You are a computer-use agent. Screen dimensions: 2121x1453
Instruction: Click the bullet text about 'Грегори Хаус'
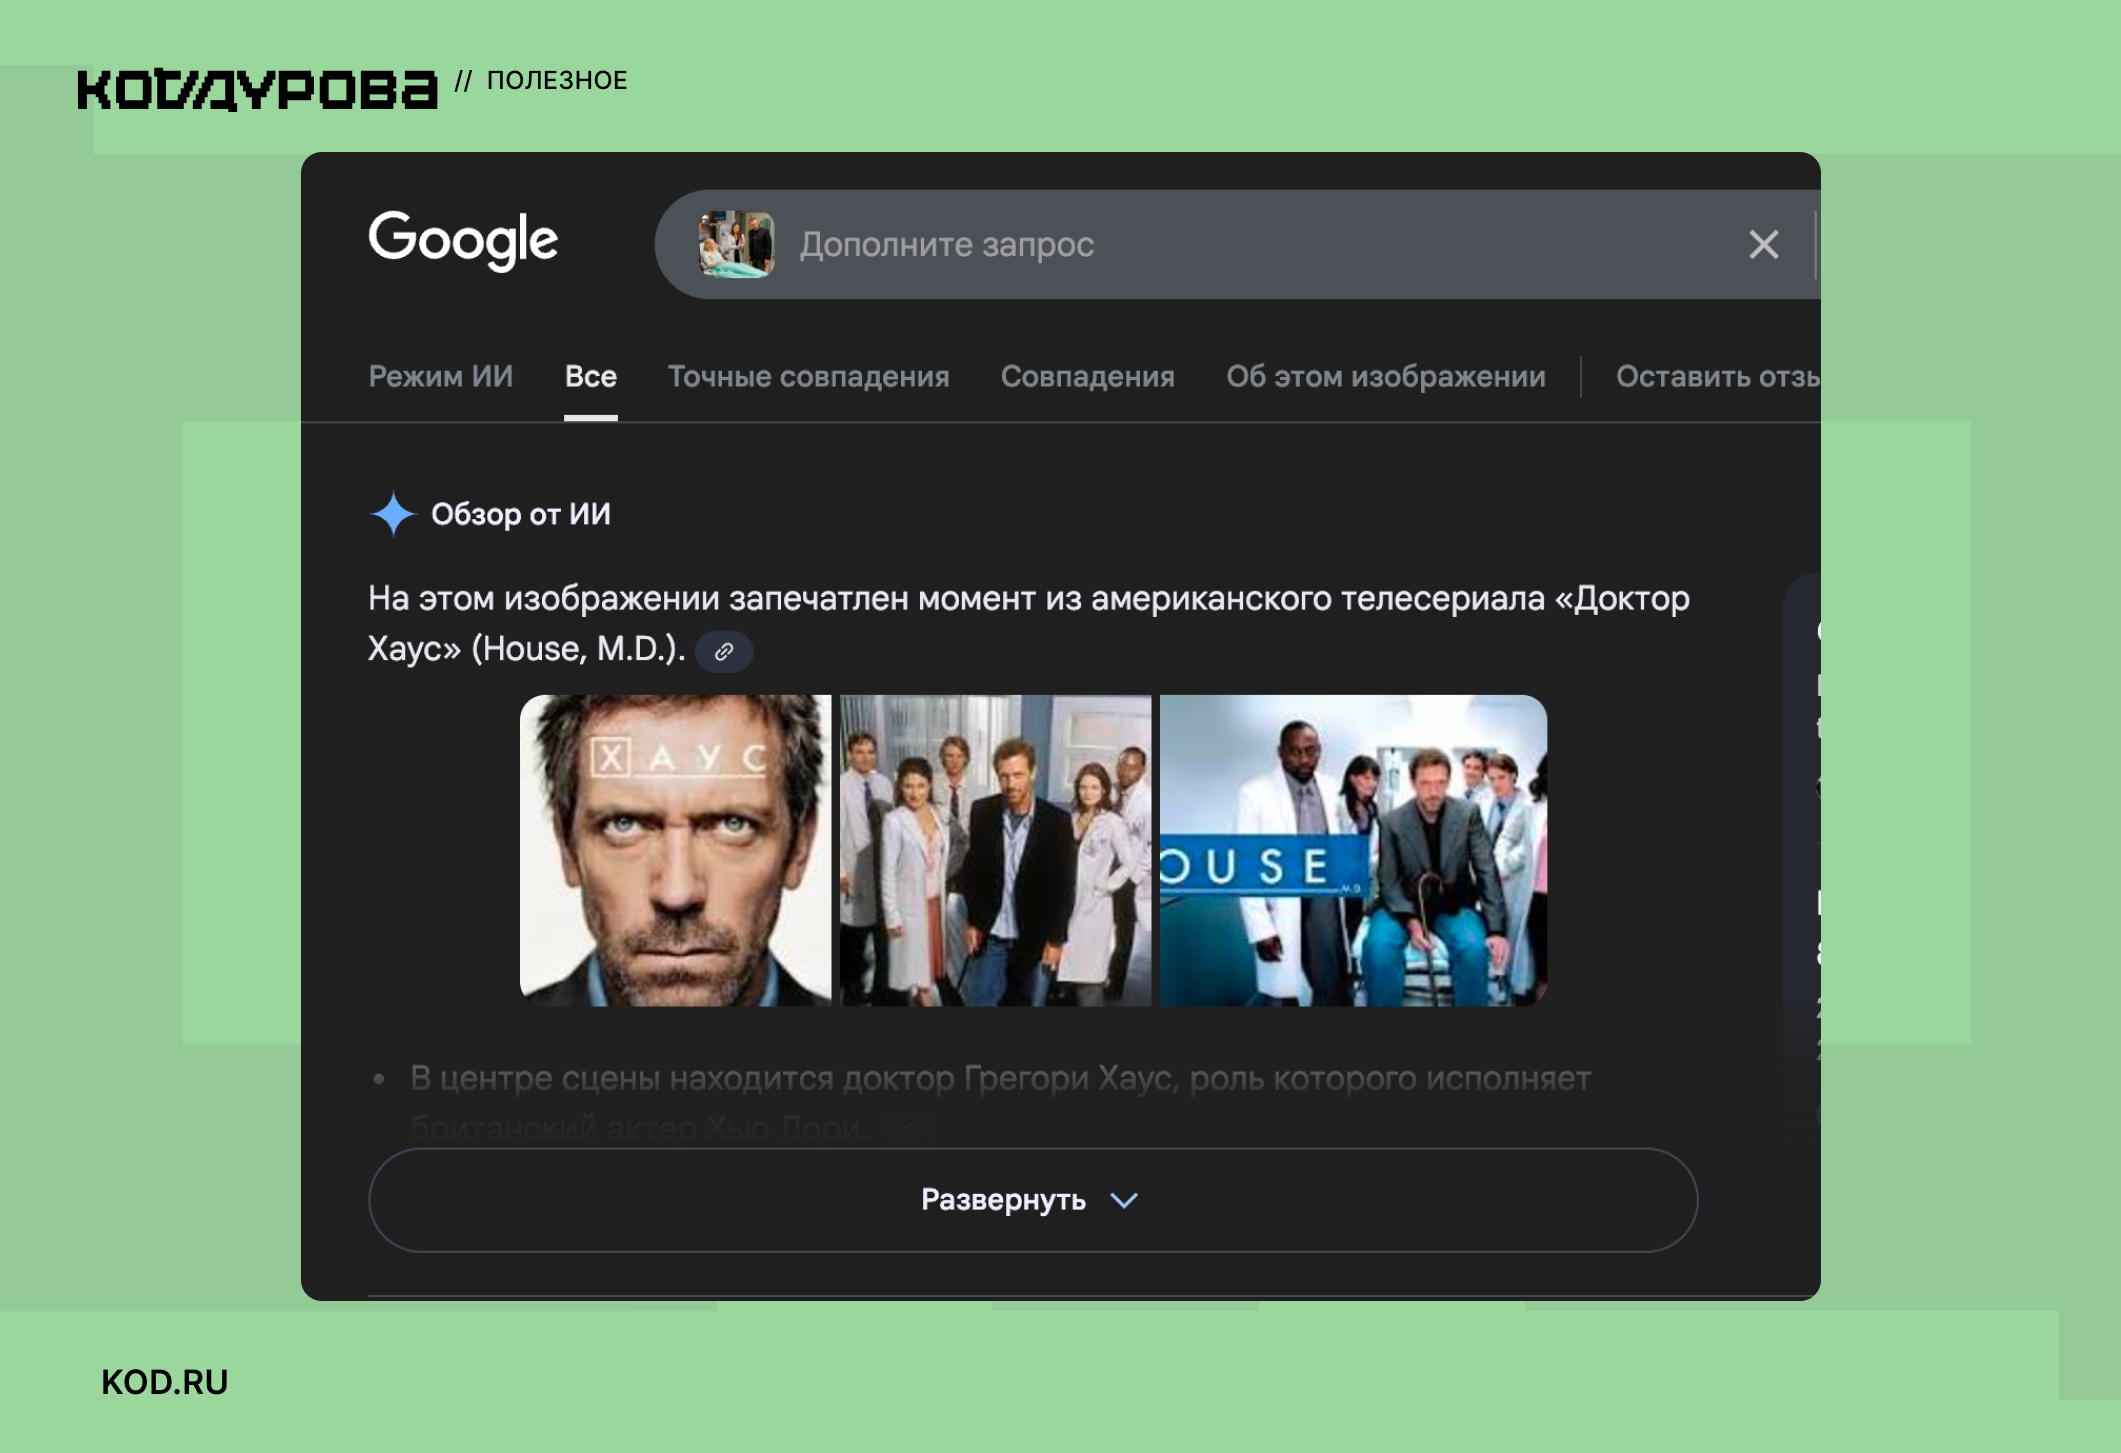point(1000,1103)
